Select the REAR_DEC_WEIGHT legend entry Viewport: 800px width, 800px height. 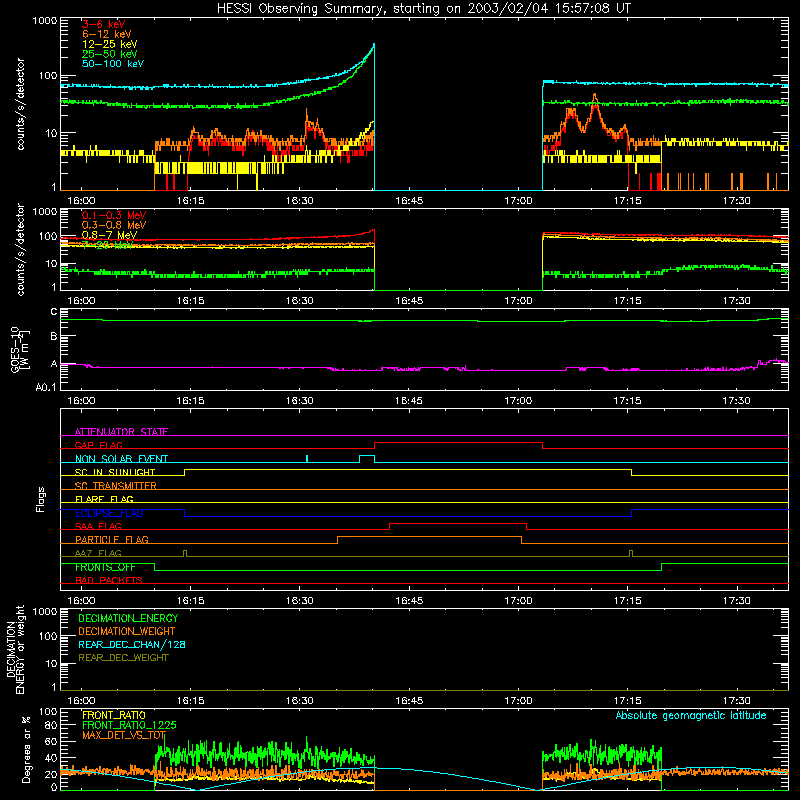123,658
